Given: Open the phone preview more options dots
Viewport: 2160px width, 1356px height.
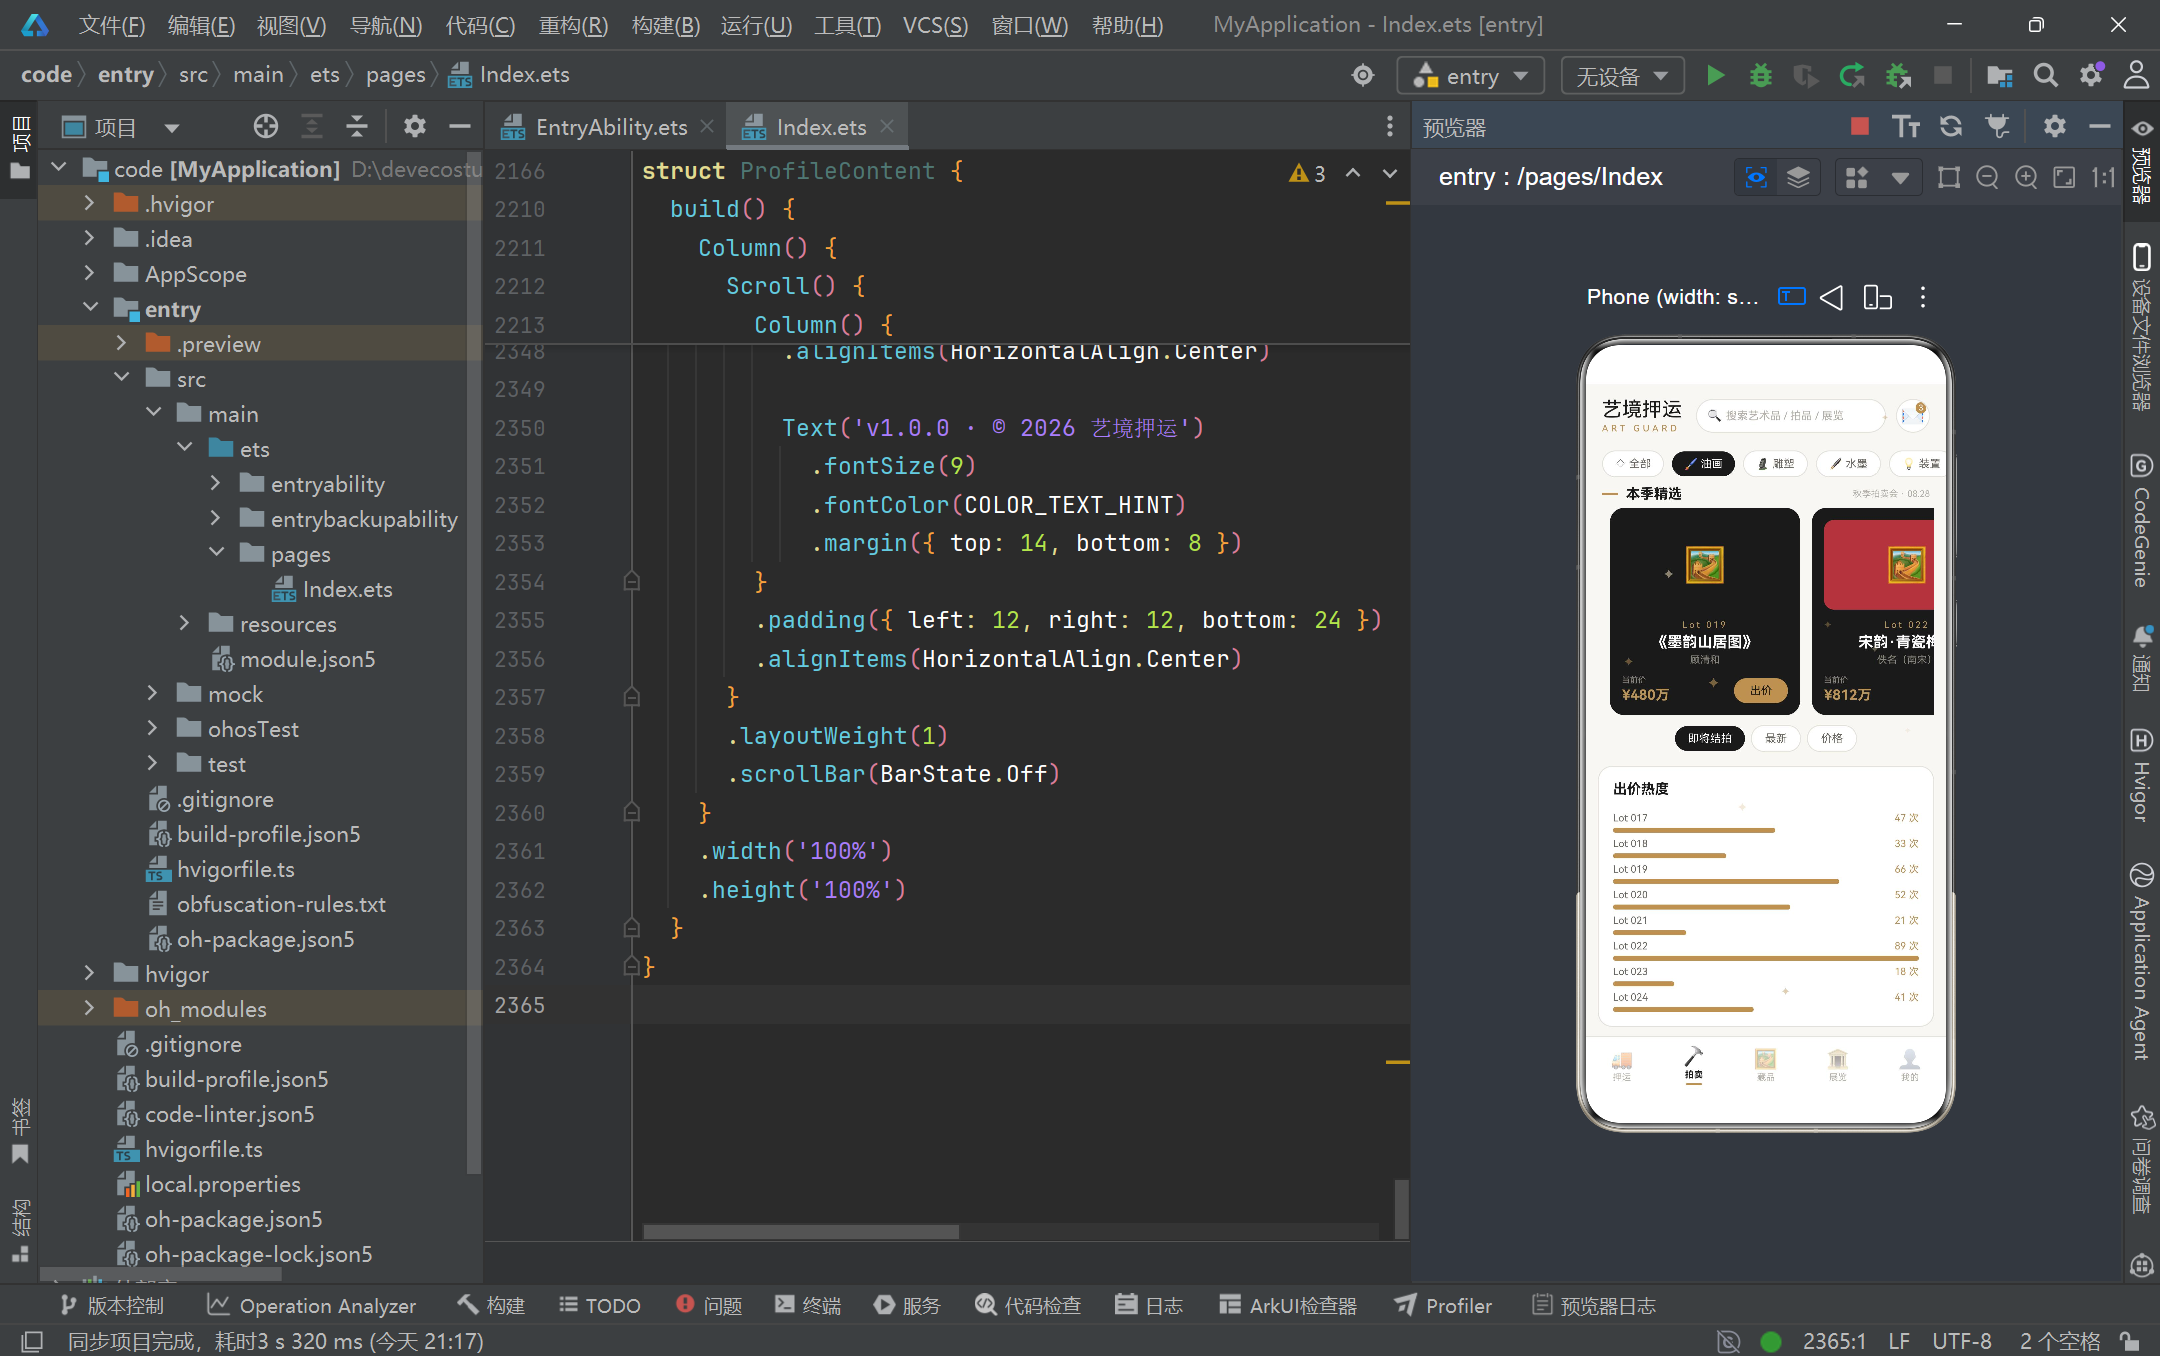Looking at the screenshot, I should coord(1923,298).
